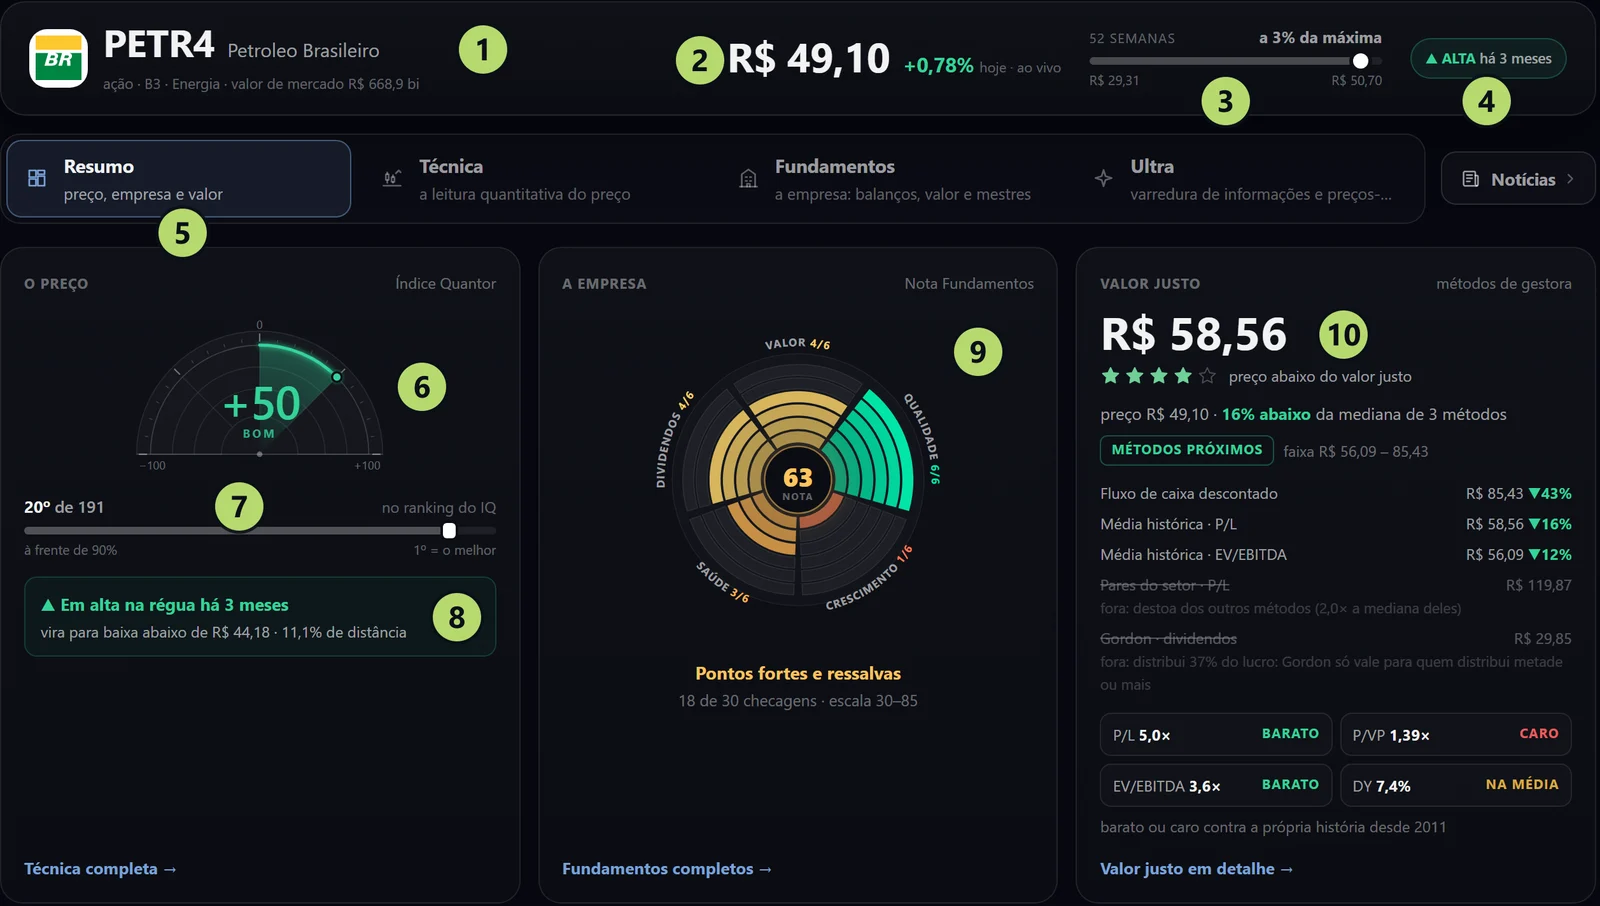Open the Fundamentos completos link
Image resolution: width=1600 pixels, height=906 pixels.
(x=667, y=869)
